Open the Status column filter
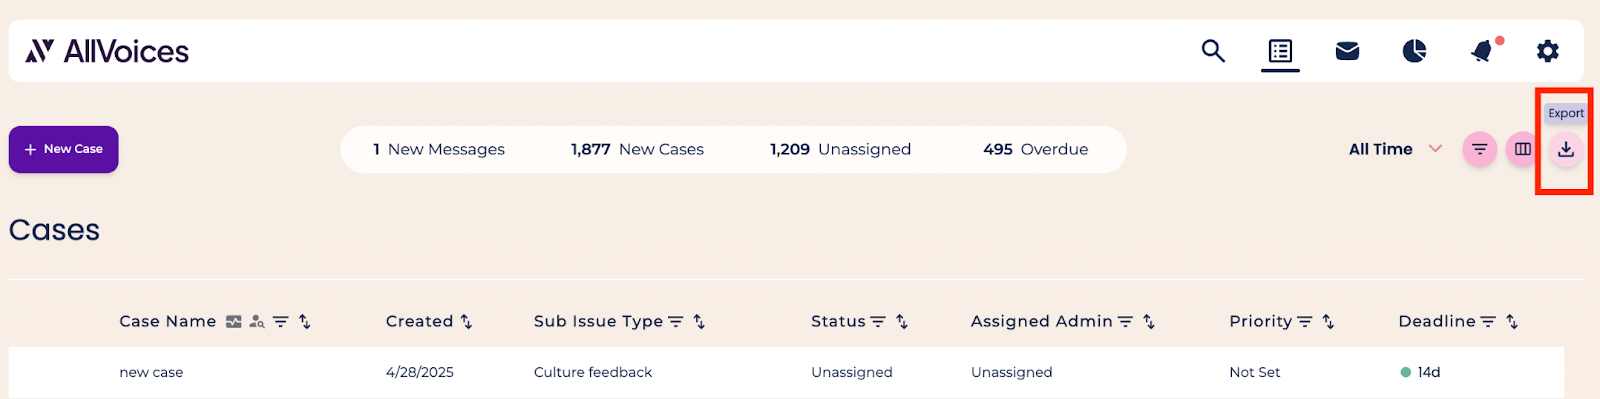The image size is (1600, 399). pos(878,322)
